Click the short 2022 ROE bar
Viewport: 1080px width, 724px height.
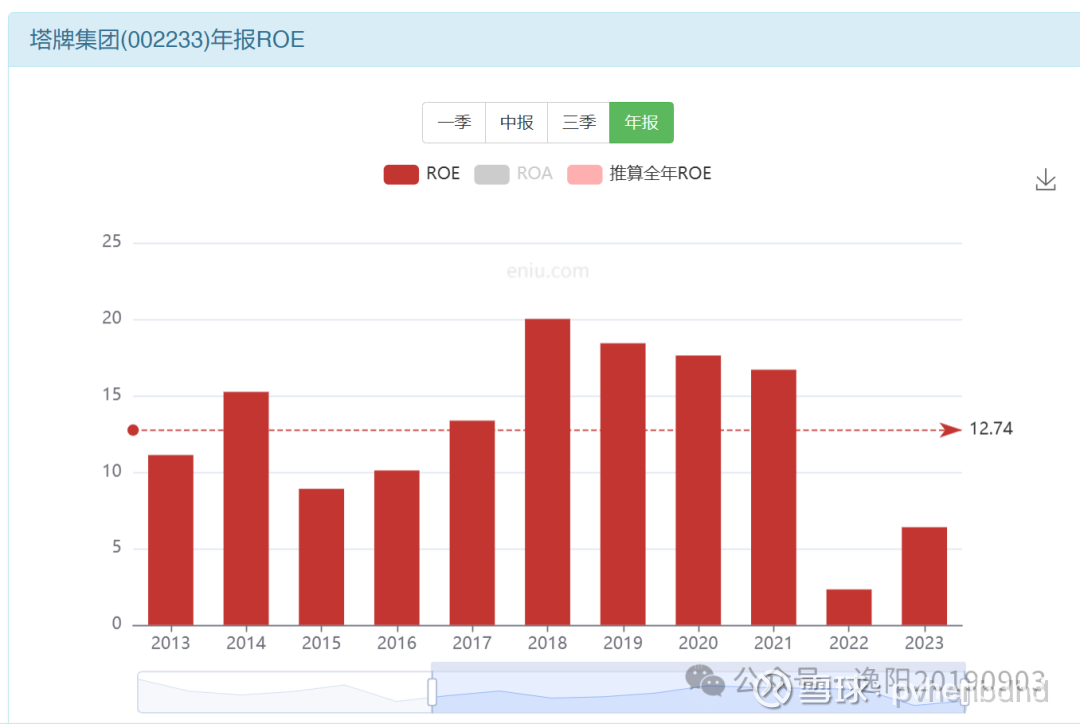click(849, 608)
